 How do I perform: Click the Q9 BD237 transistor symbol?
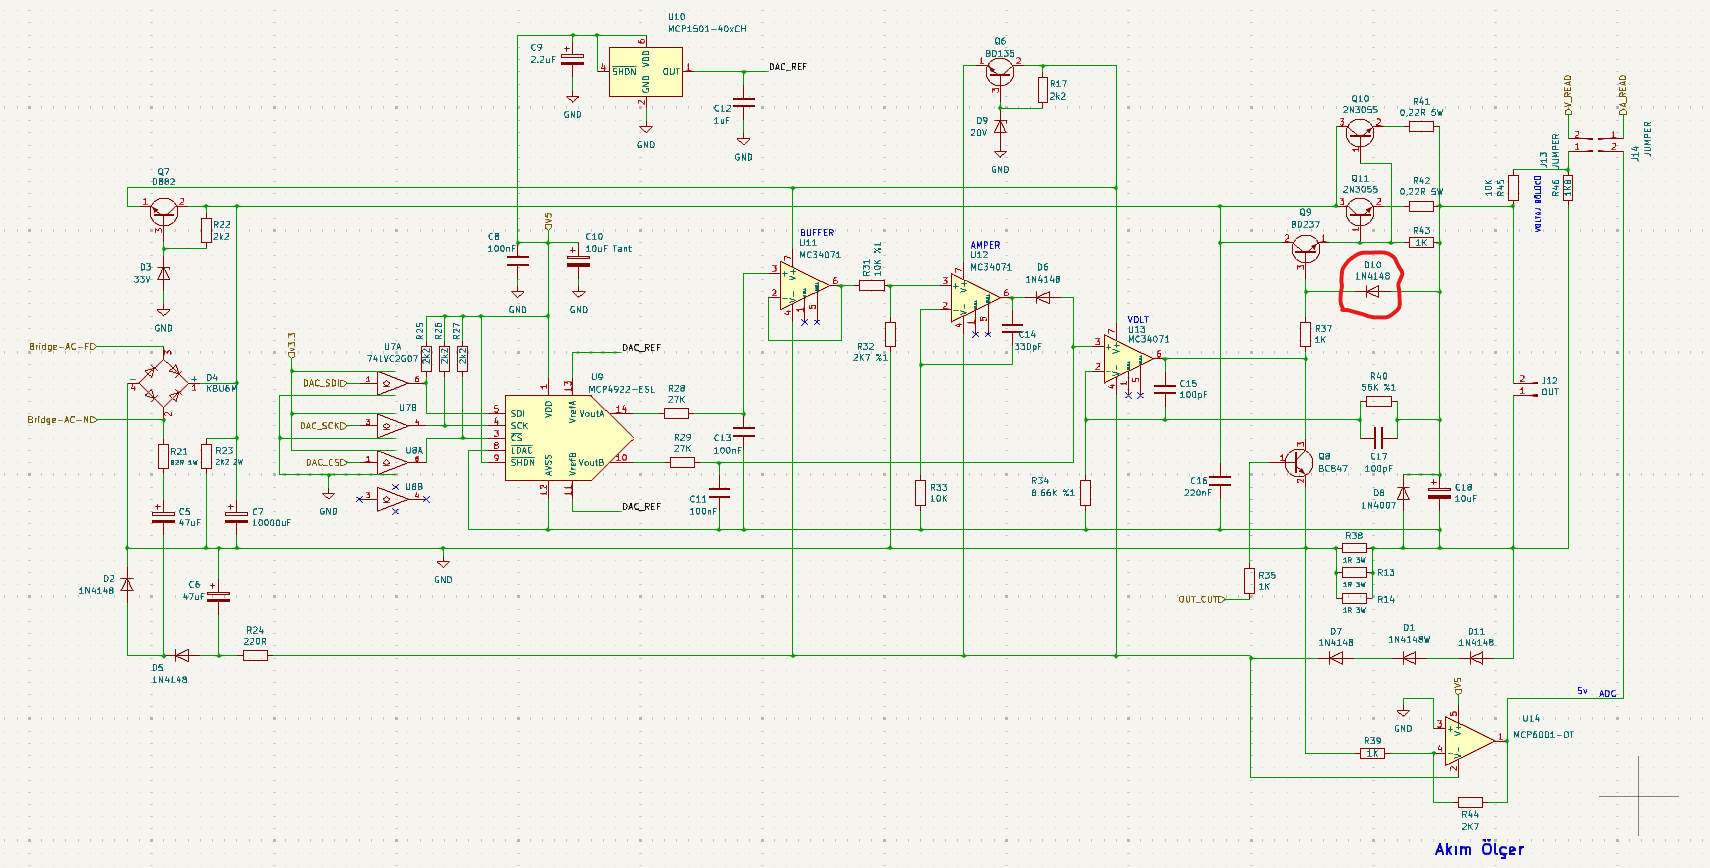[1305, 249]
